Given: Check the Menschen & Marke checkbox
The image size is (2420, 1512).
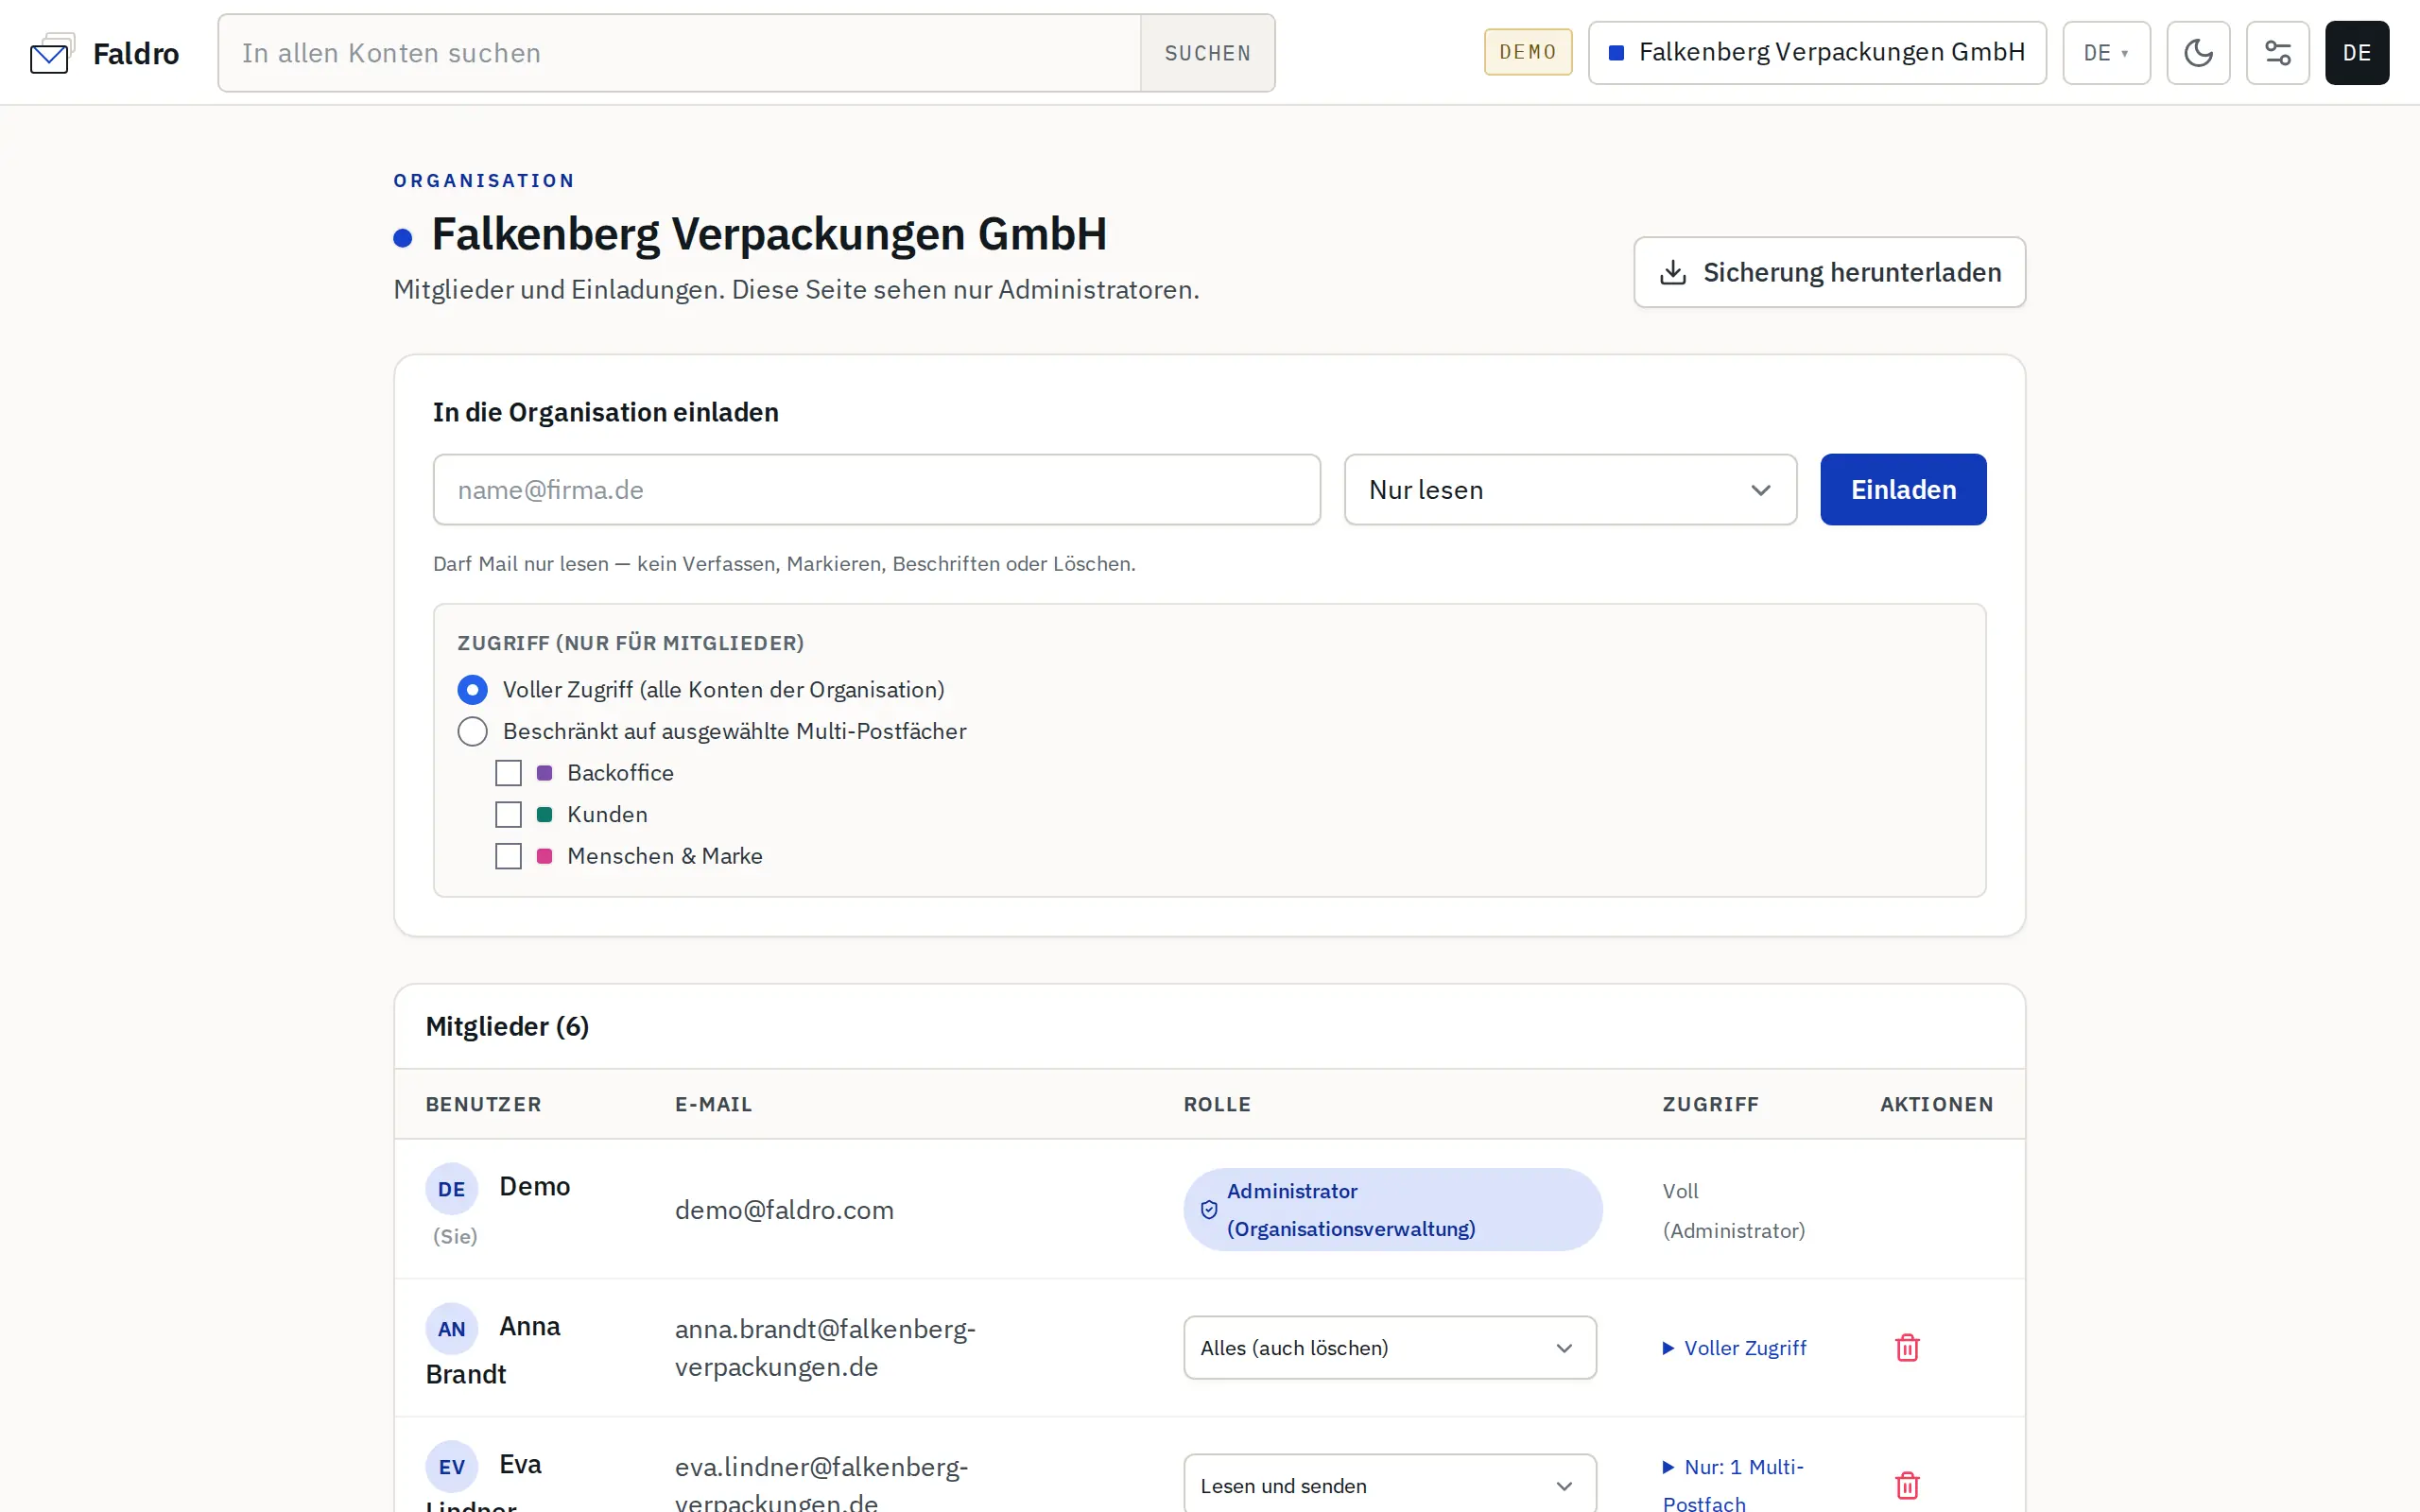Looking at the screenshot, I should click(508, 856).
